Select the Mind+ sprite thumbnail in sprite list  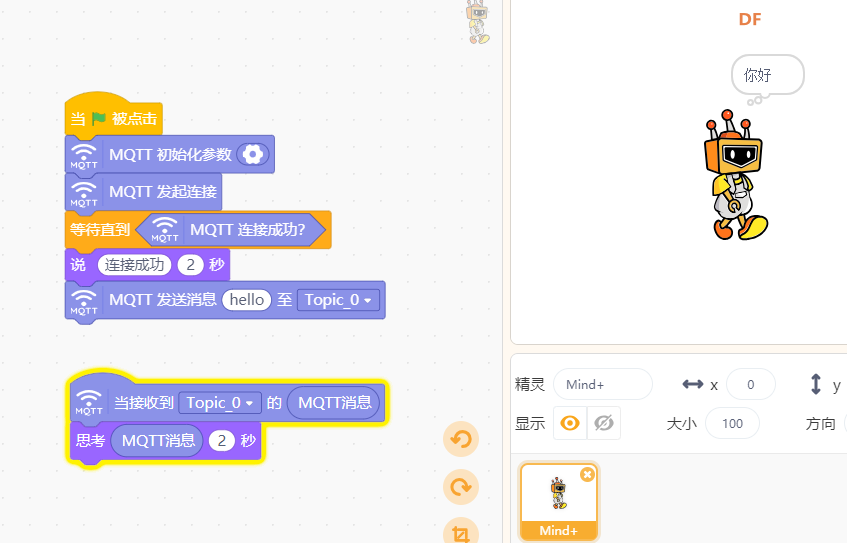pos(558,498)
